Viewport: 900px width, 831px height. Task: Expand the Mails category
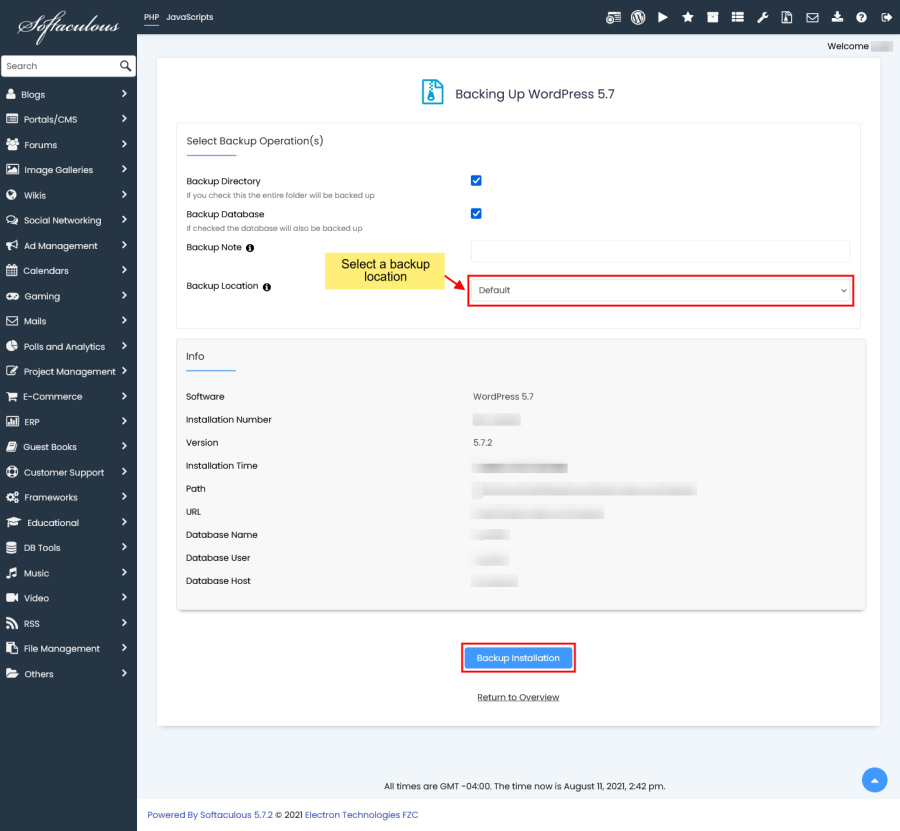coord(68,321)
